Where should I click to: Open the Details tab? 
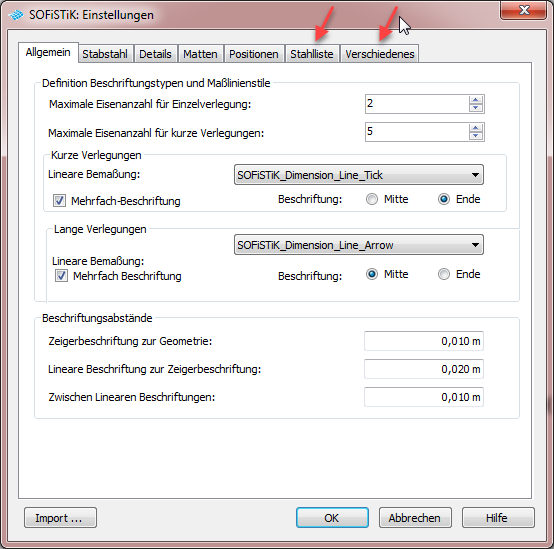(155, 54)
